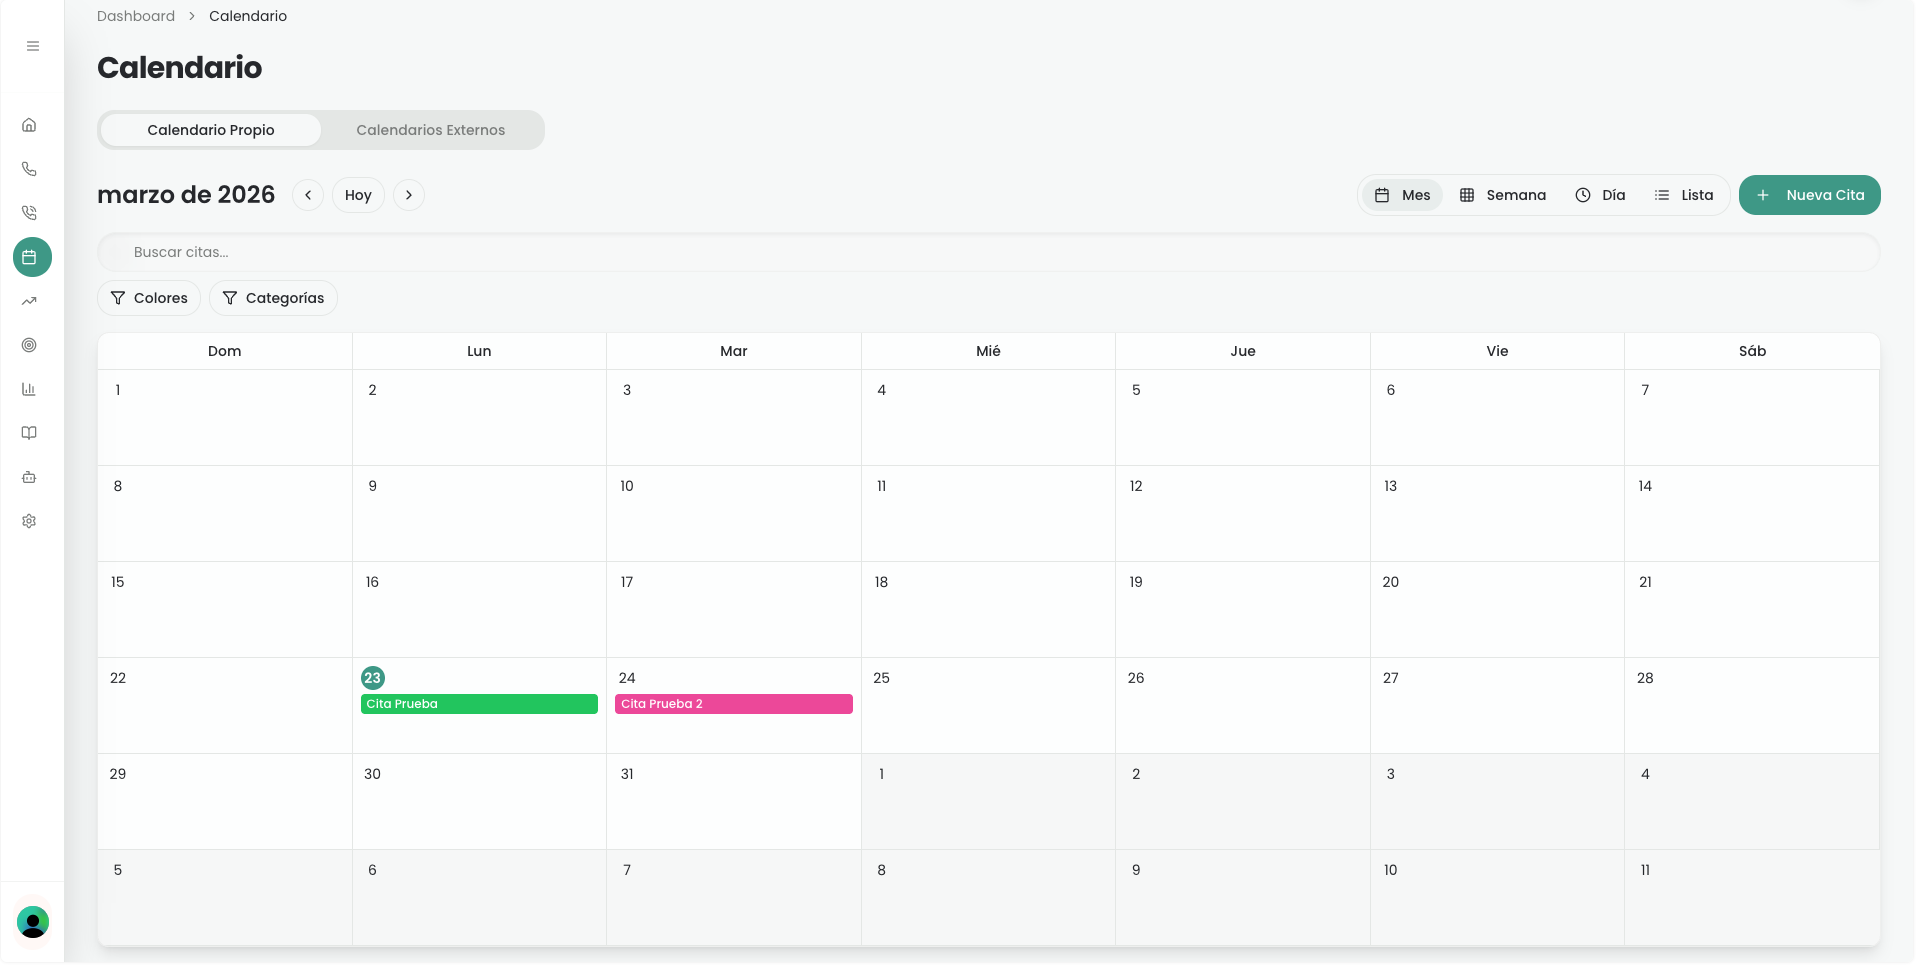Open the user avatar at the sidebar bottom

point(33,922)
